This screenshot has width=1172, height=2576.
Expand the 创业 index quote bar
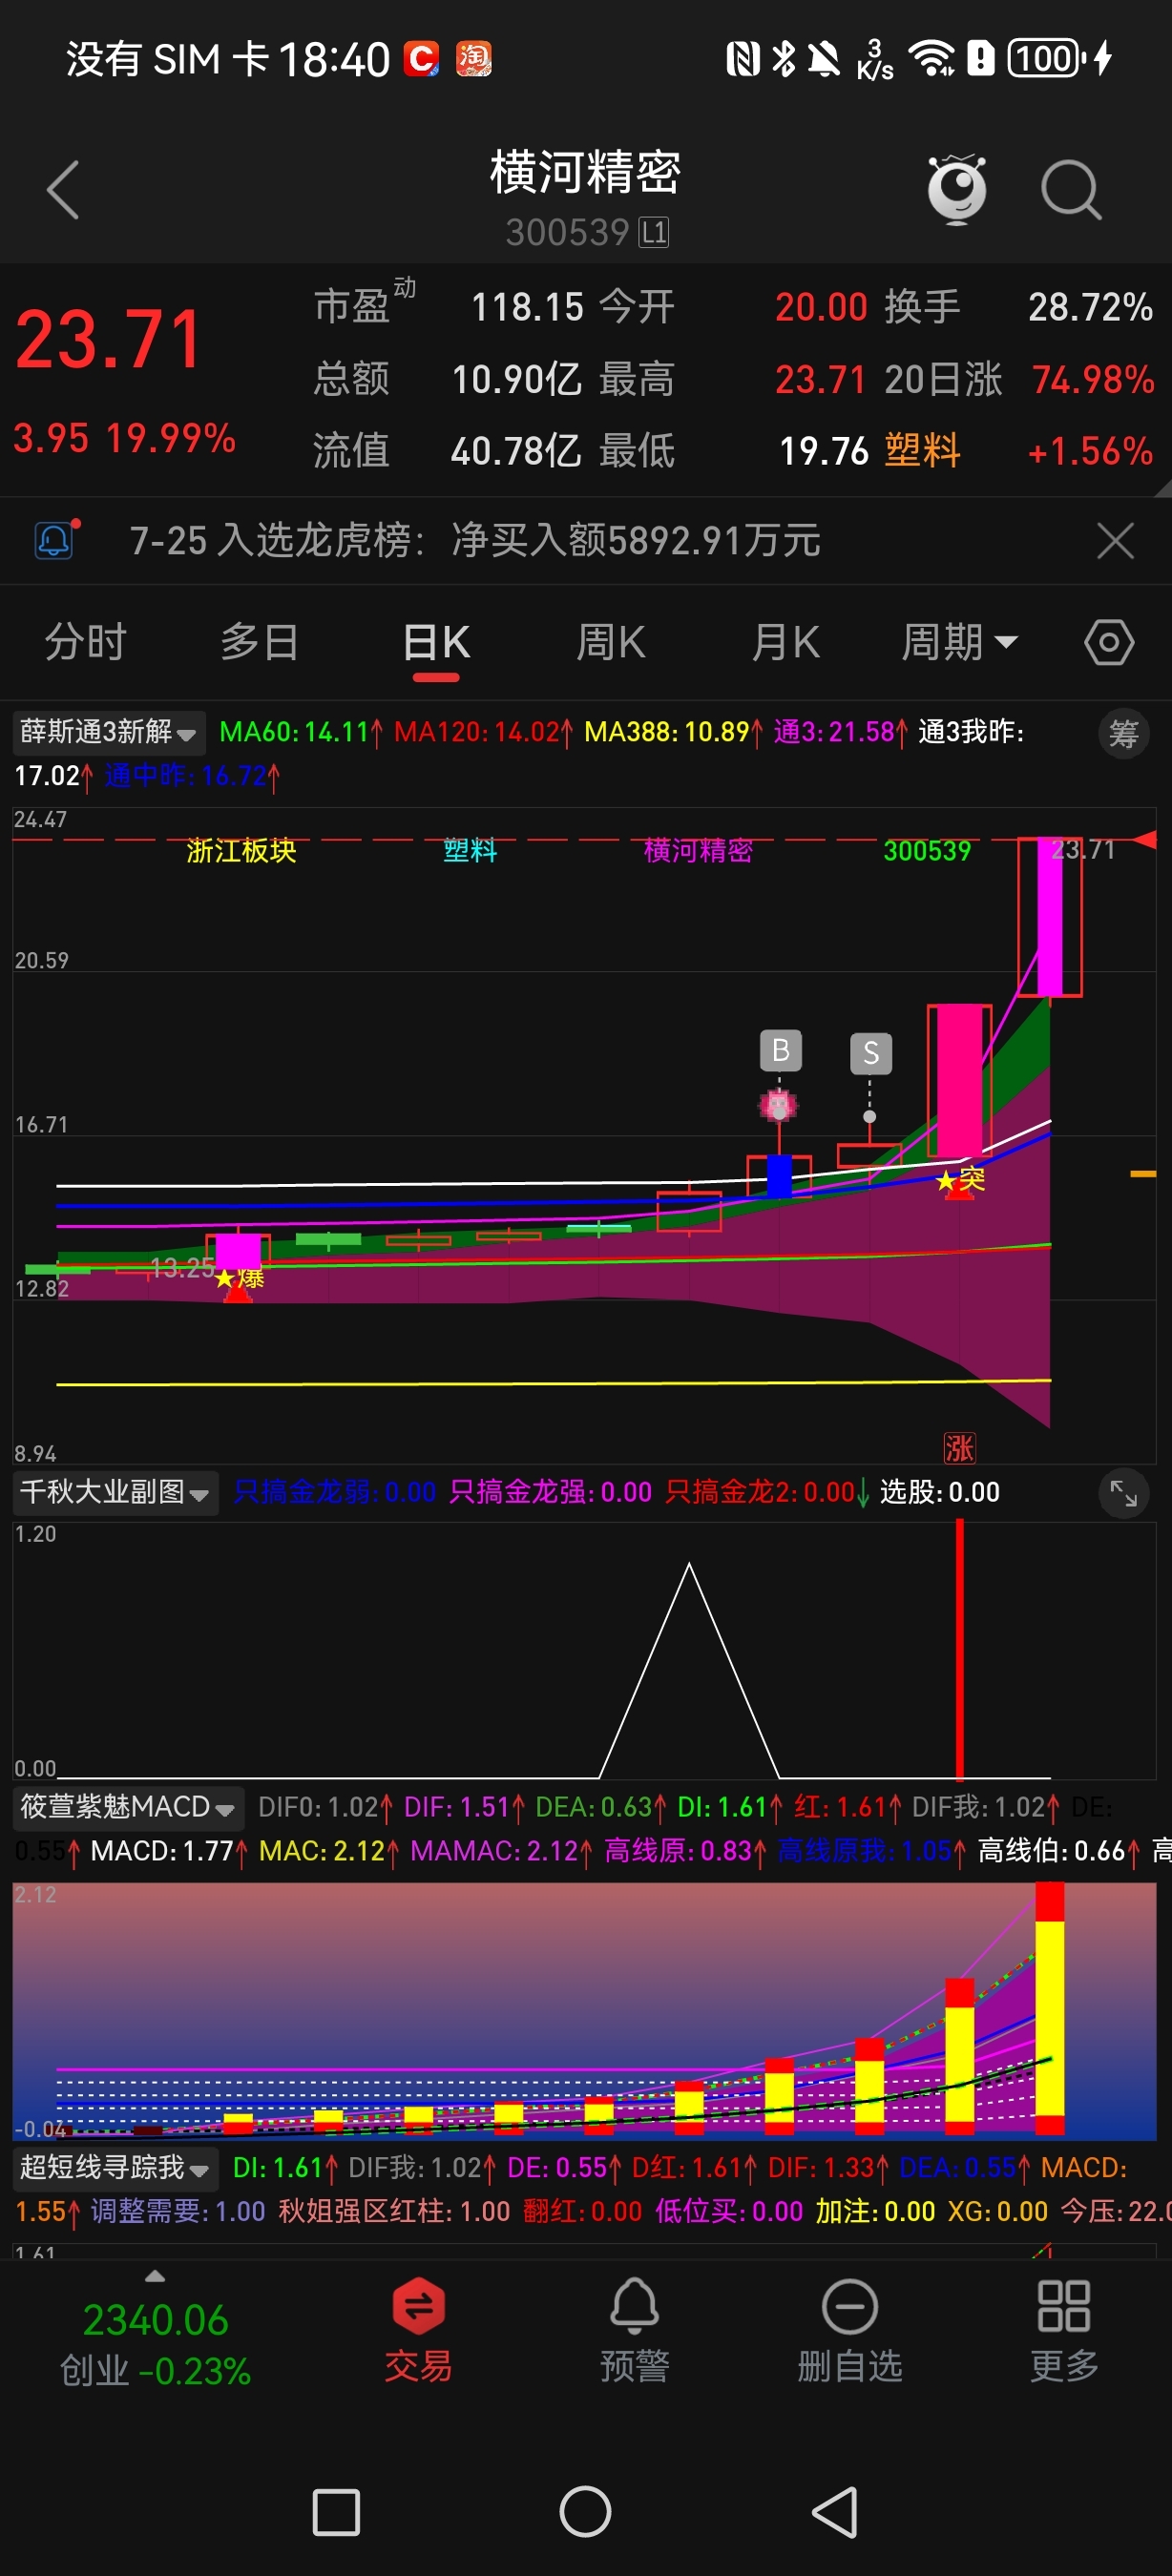coord(155,2330)
